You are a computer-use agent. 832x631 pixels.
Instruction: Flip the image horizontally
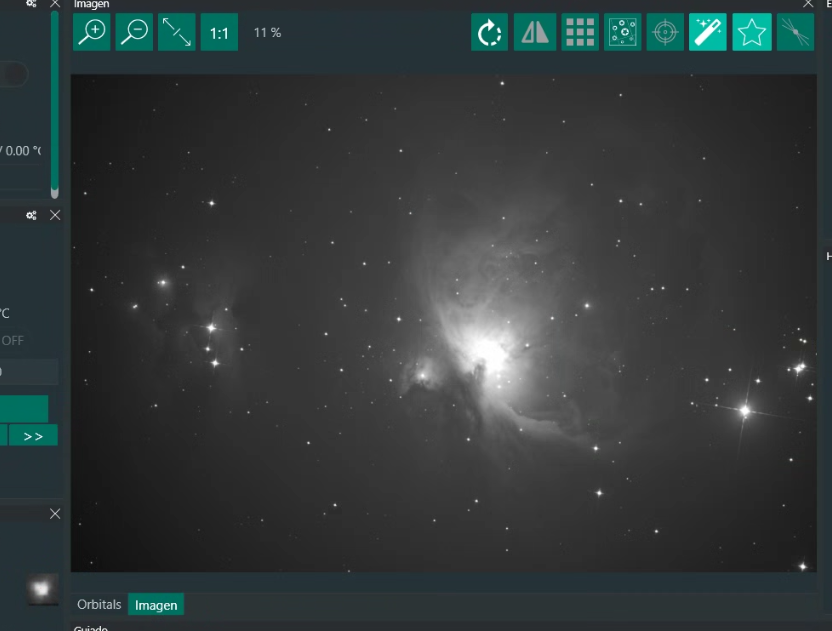coord(535,32)
